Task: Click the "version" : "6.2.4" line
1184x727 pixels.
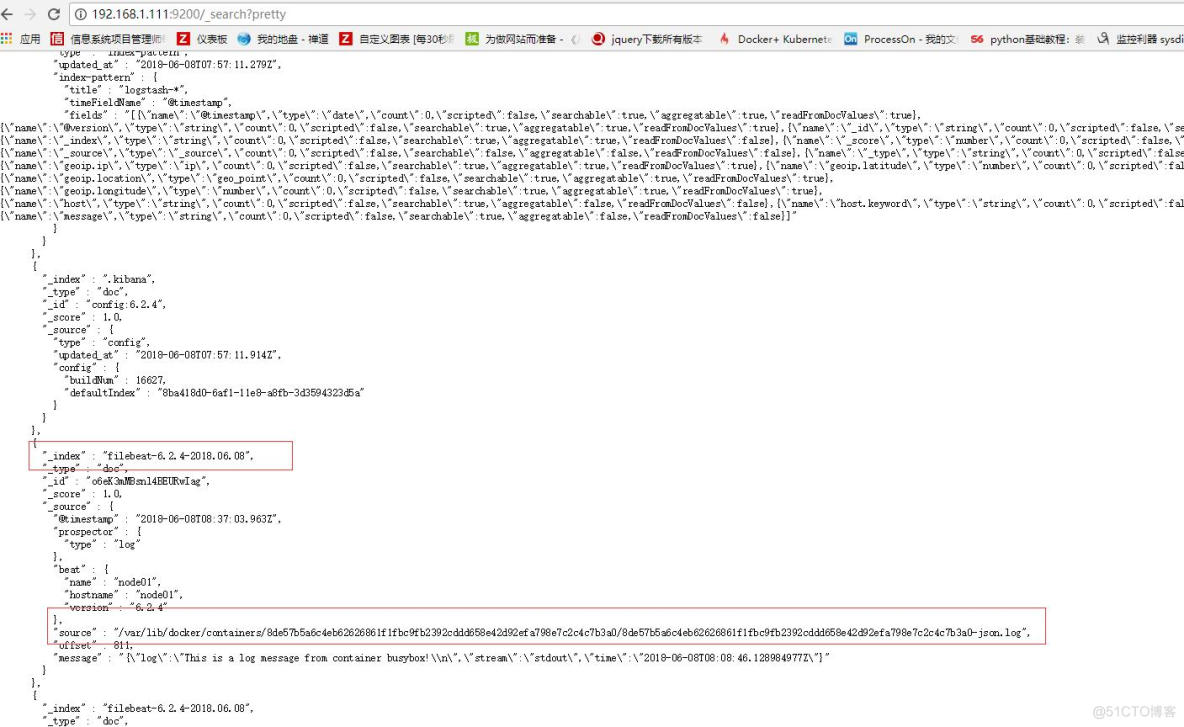Action: click(x=116, y=607)
